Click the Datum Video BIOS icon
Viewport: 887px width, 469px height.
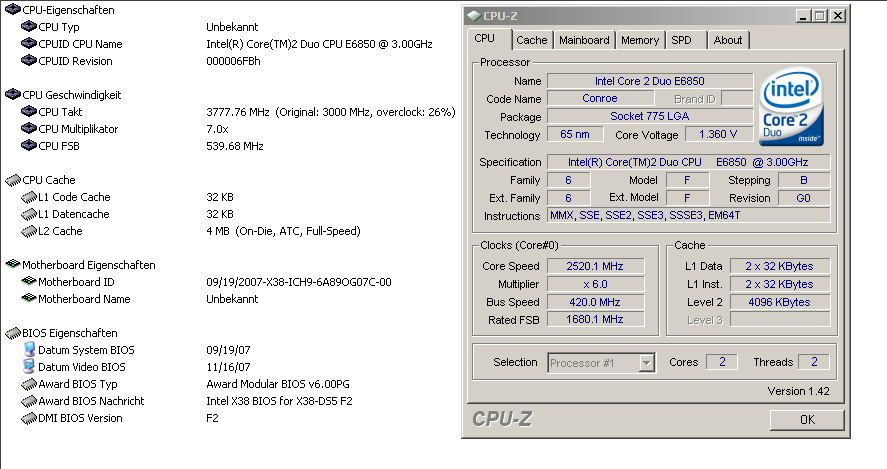(29, 367)
